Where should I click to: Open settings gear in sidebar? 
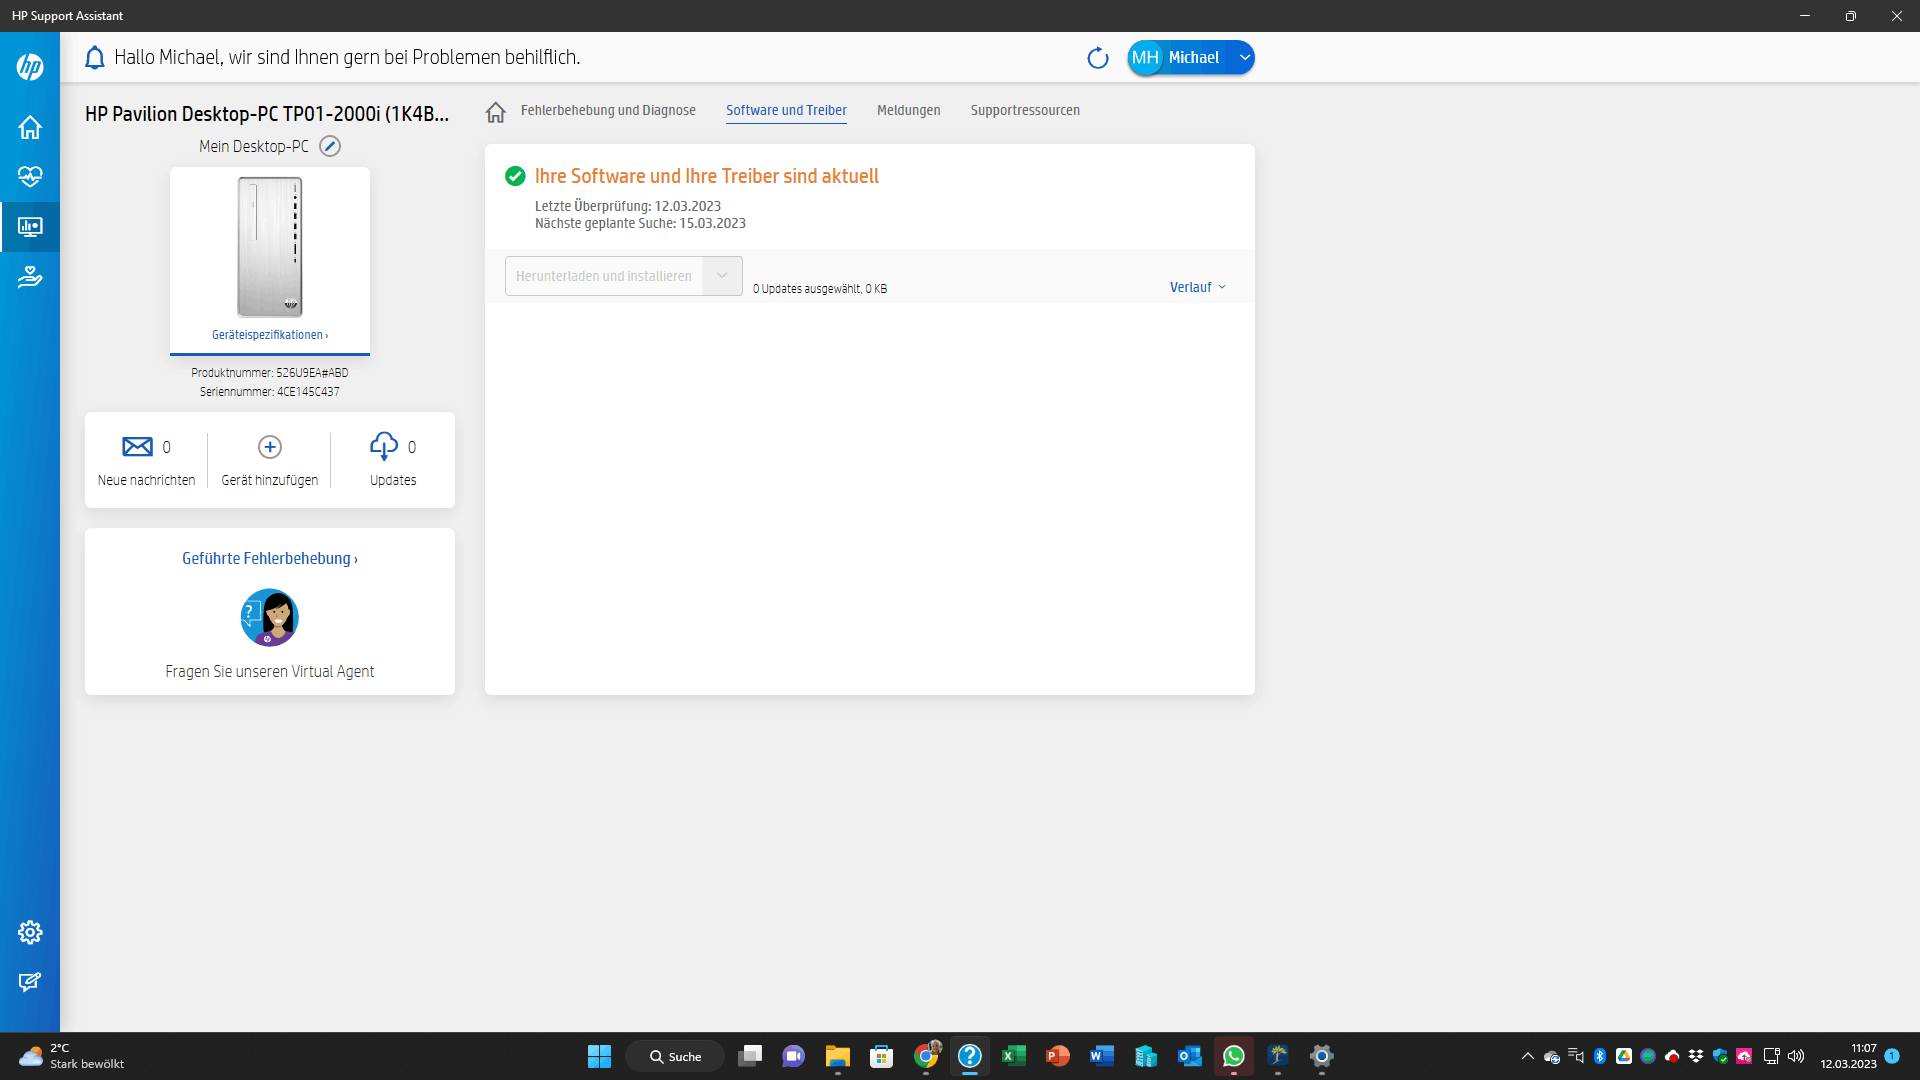click(x=30, y=932)
